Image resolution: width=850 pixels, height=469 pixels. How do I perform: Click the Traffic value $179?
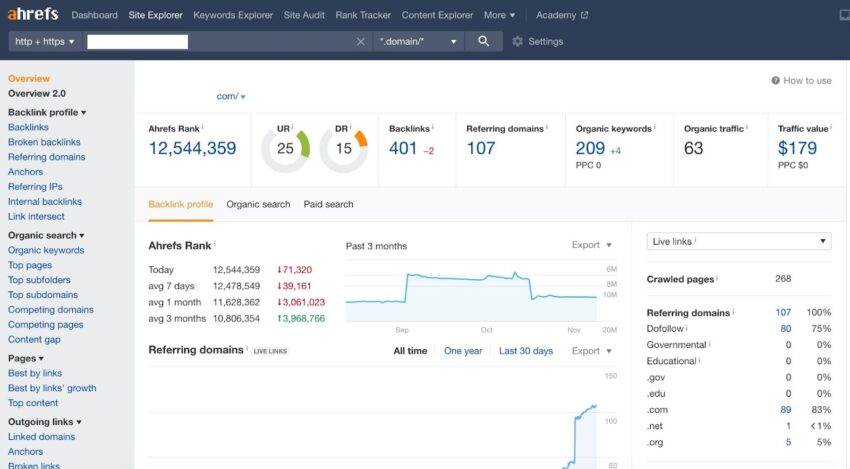click(797, 149)
